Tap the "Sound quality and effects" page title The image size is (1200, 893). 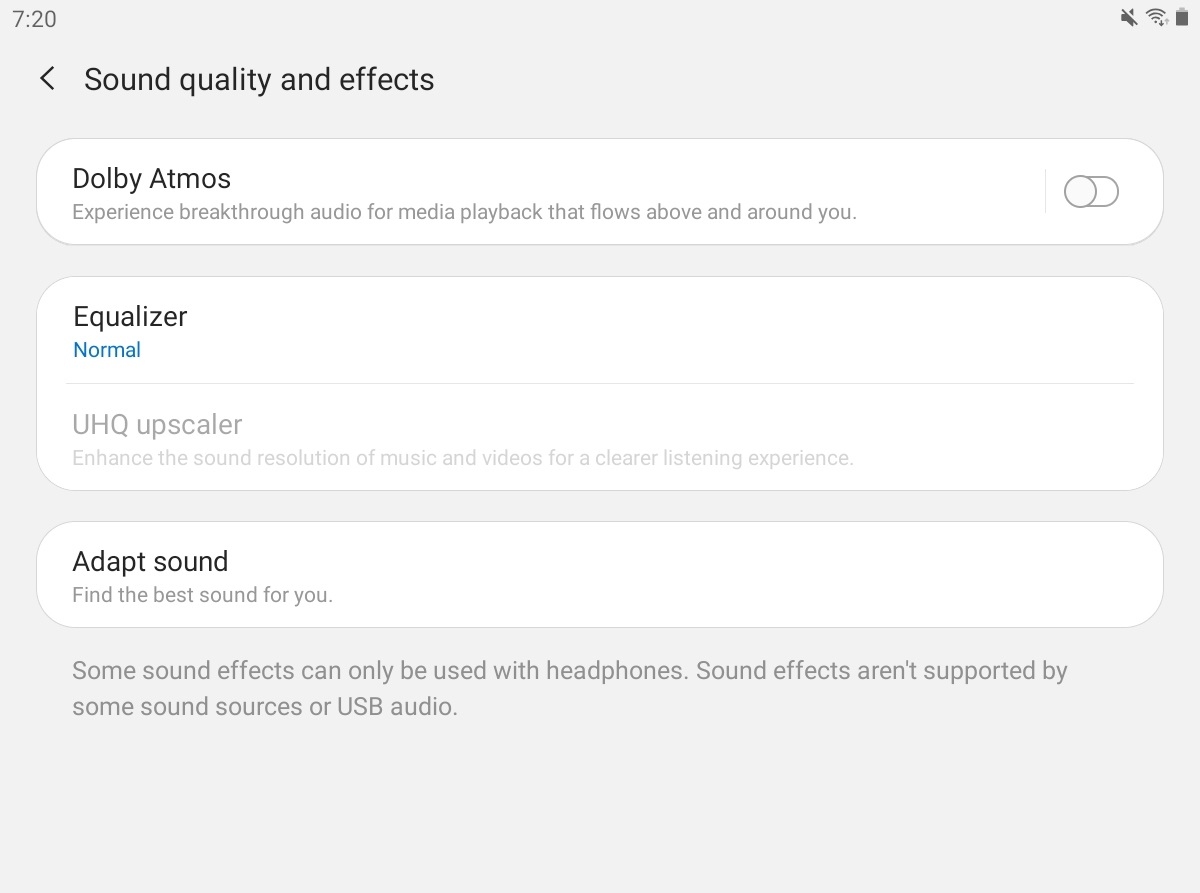(259, 80)
